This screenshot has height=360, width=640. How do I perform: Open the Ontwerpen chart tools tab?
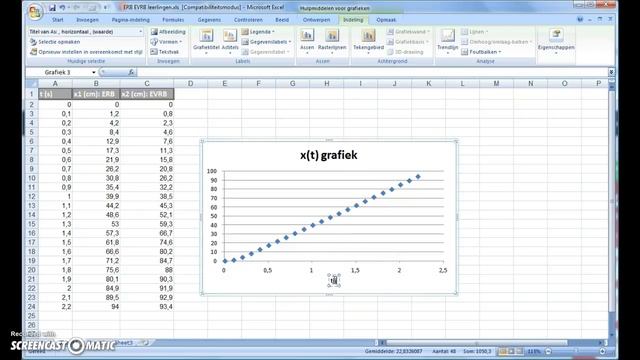point(317,20)
